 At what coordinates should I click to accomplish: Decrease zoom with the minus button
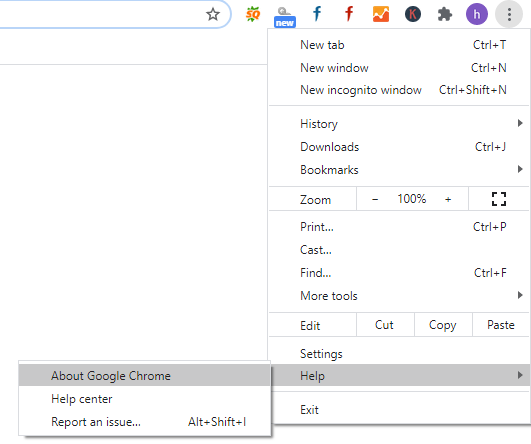click(375, 199)
